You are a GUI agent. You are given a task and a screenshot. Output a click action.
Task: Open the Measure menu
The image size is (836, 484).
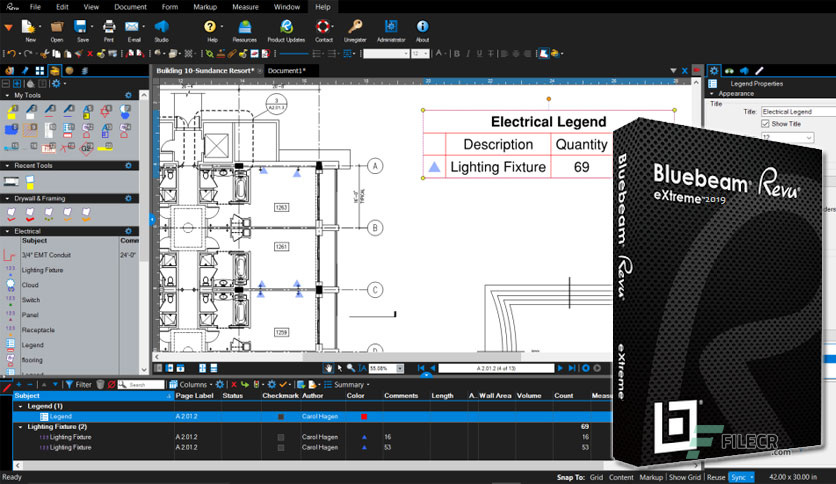tap(245, 7)
